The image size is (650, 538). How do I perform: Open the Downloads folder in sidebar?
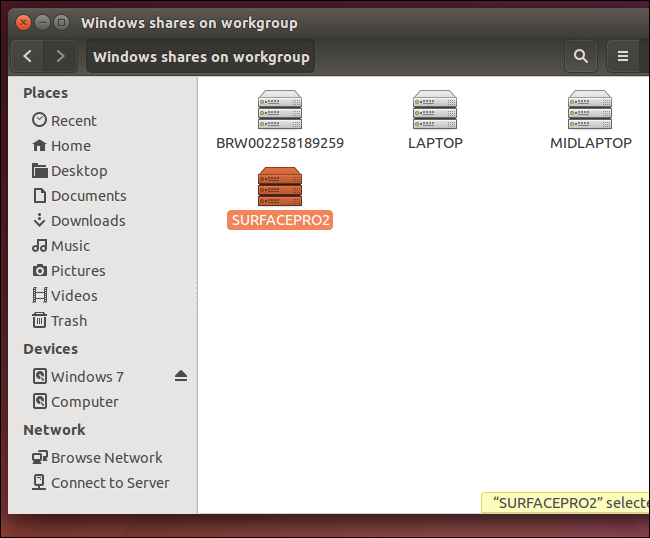tap(87, 221)
